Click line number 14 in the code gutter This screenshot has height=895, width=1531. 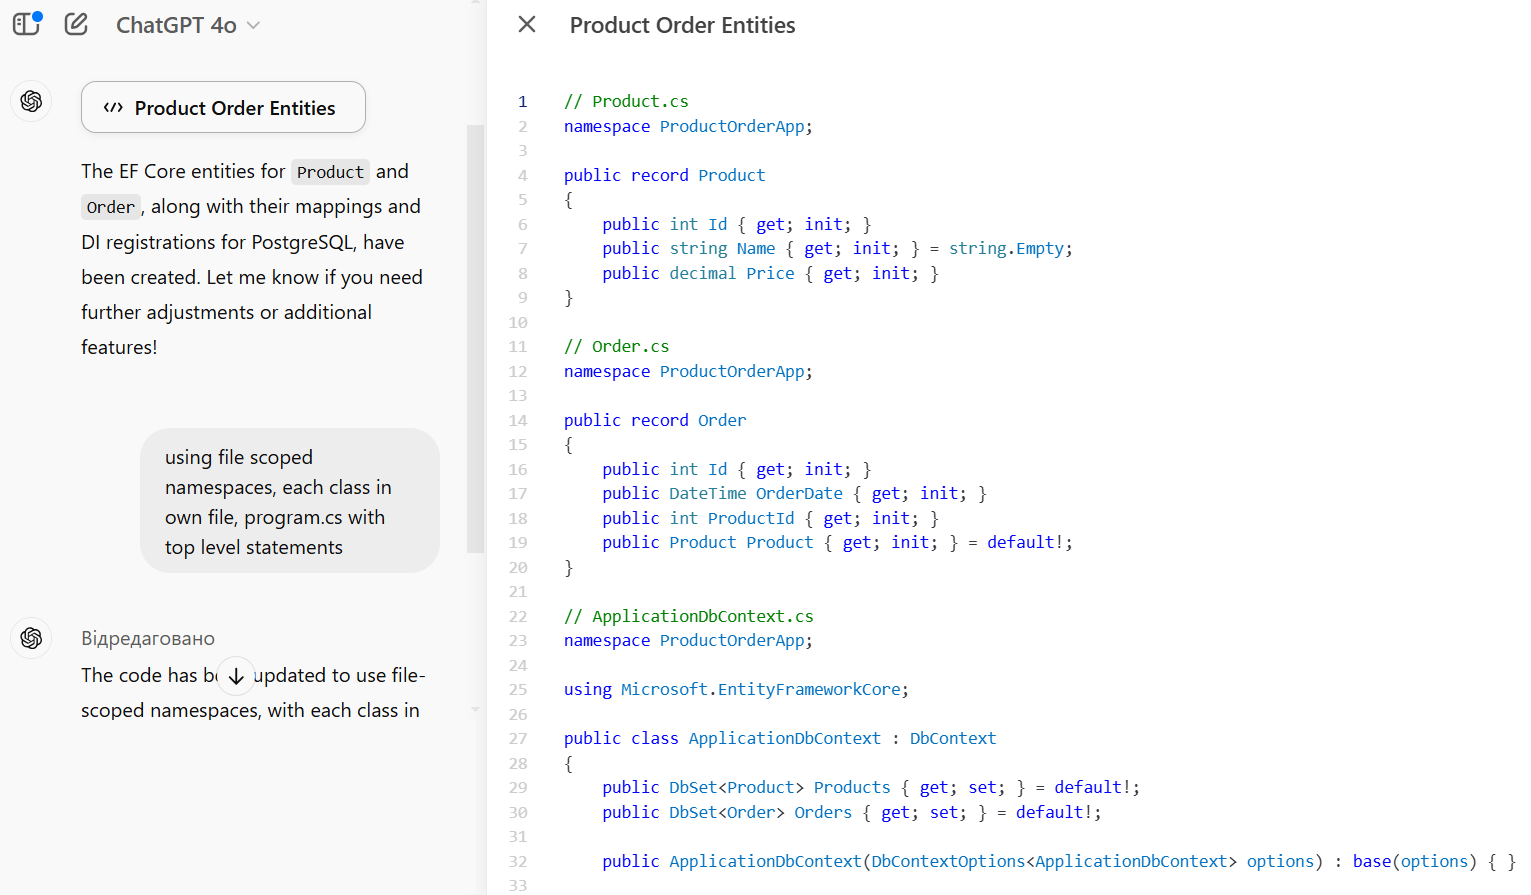click(518, 420)
